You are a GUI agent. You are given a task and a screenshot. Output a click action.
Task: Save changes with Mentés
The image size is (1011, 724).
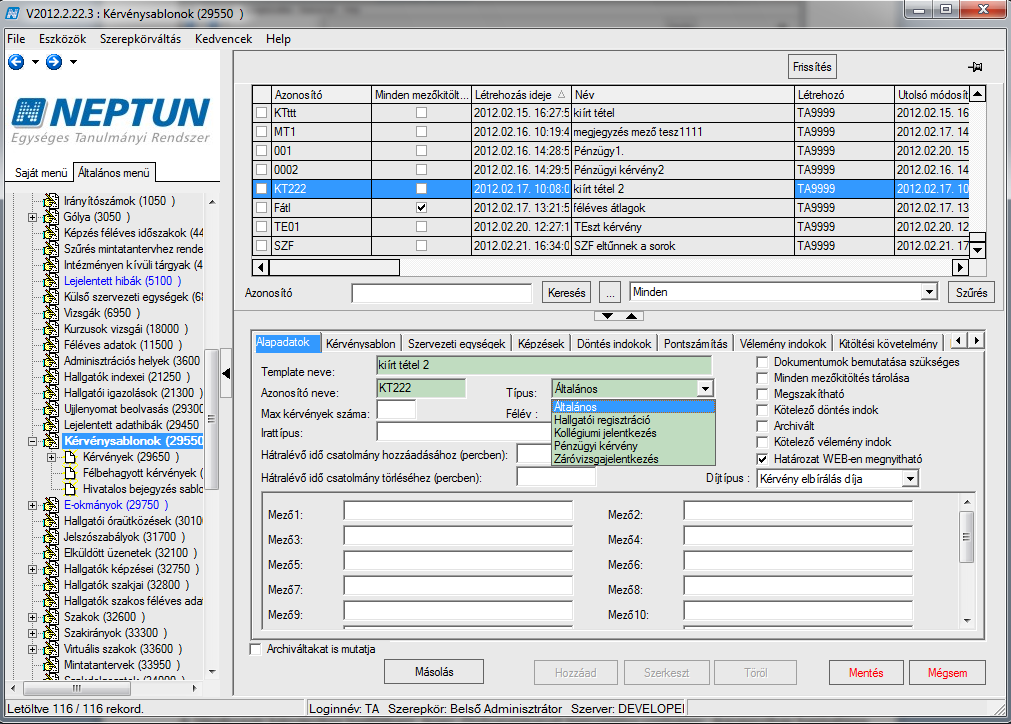[x=866, y=672]
